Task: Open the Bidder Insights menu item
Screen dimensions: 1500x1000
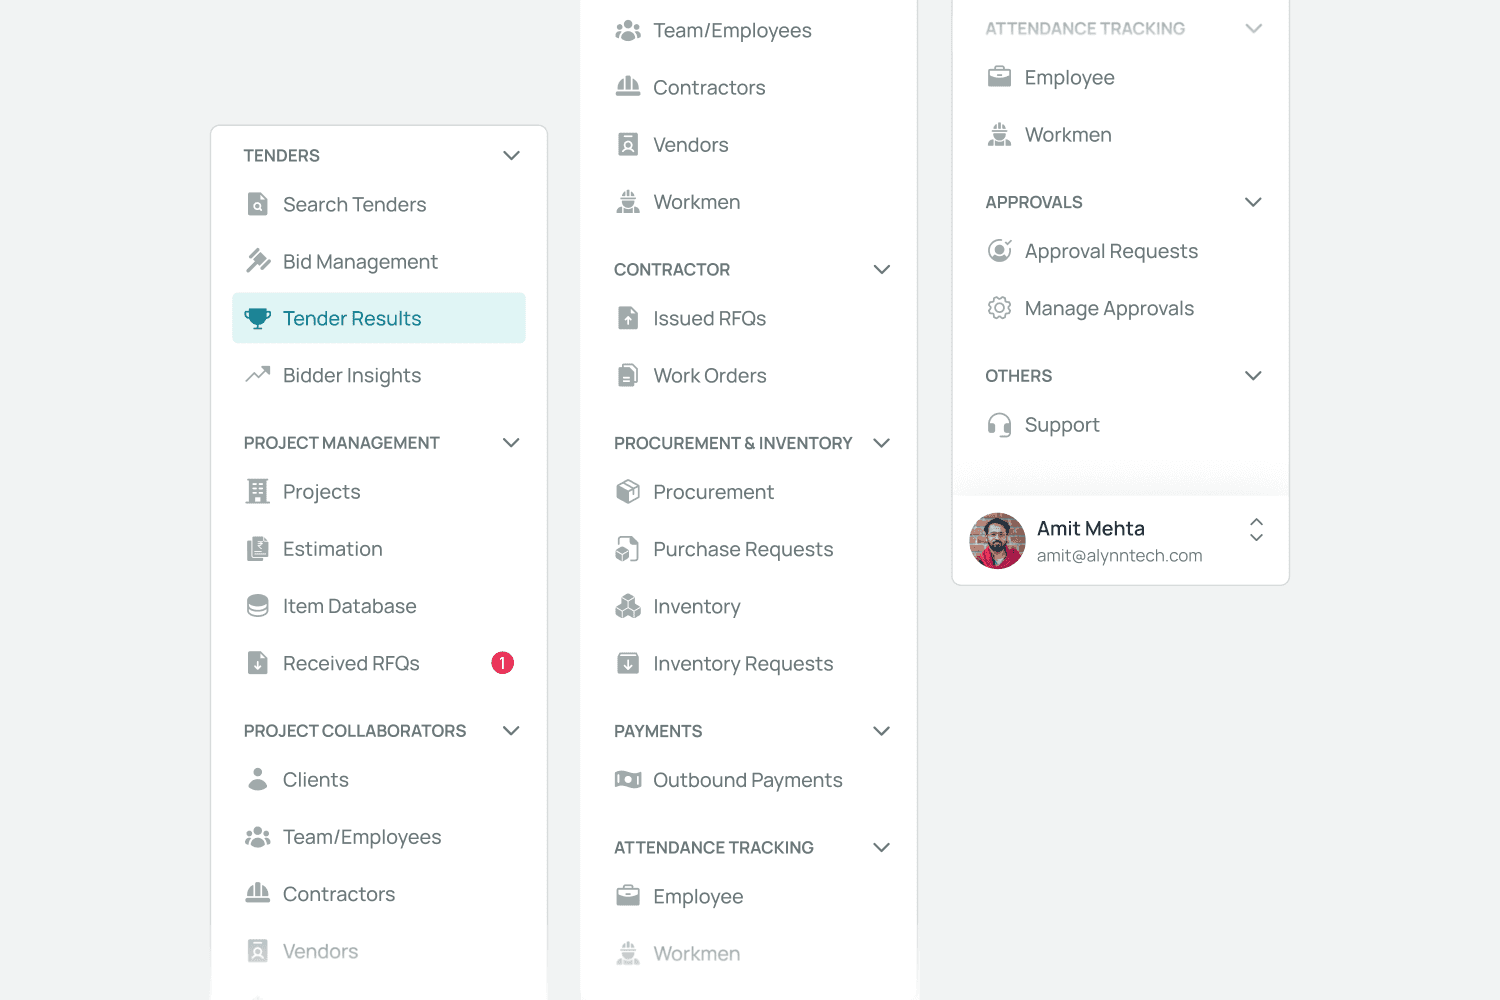Action: 379,375
